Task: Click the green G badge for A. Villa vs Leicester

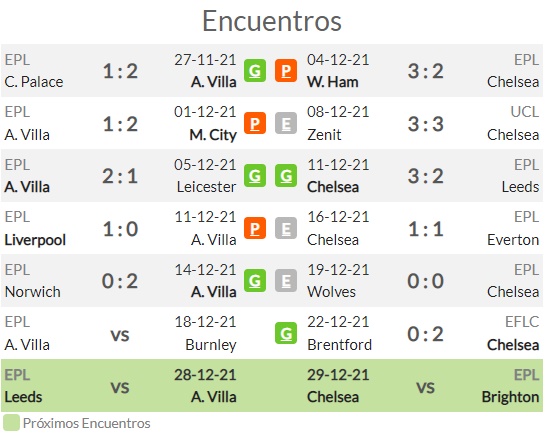Action: pos(255,176)
